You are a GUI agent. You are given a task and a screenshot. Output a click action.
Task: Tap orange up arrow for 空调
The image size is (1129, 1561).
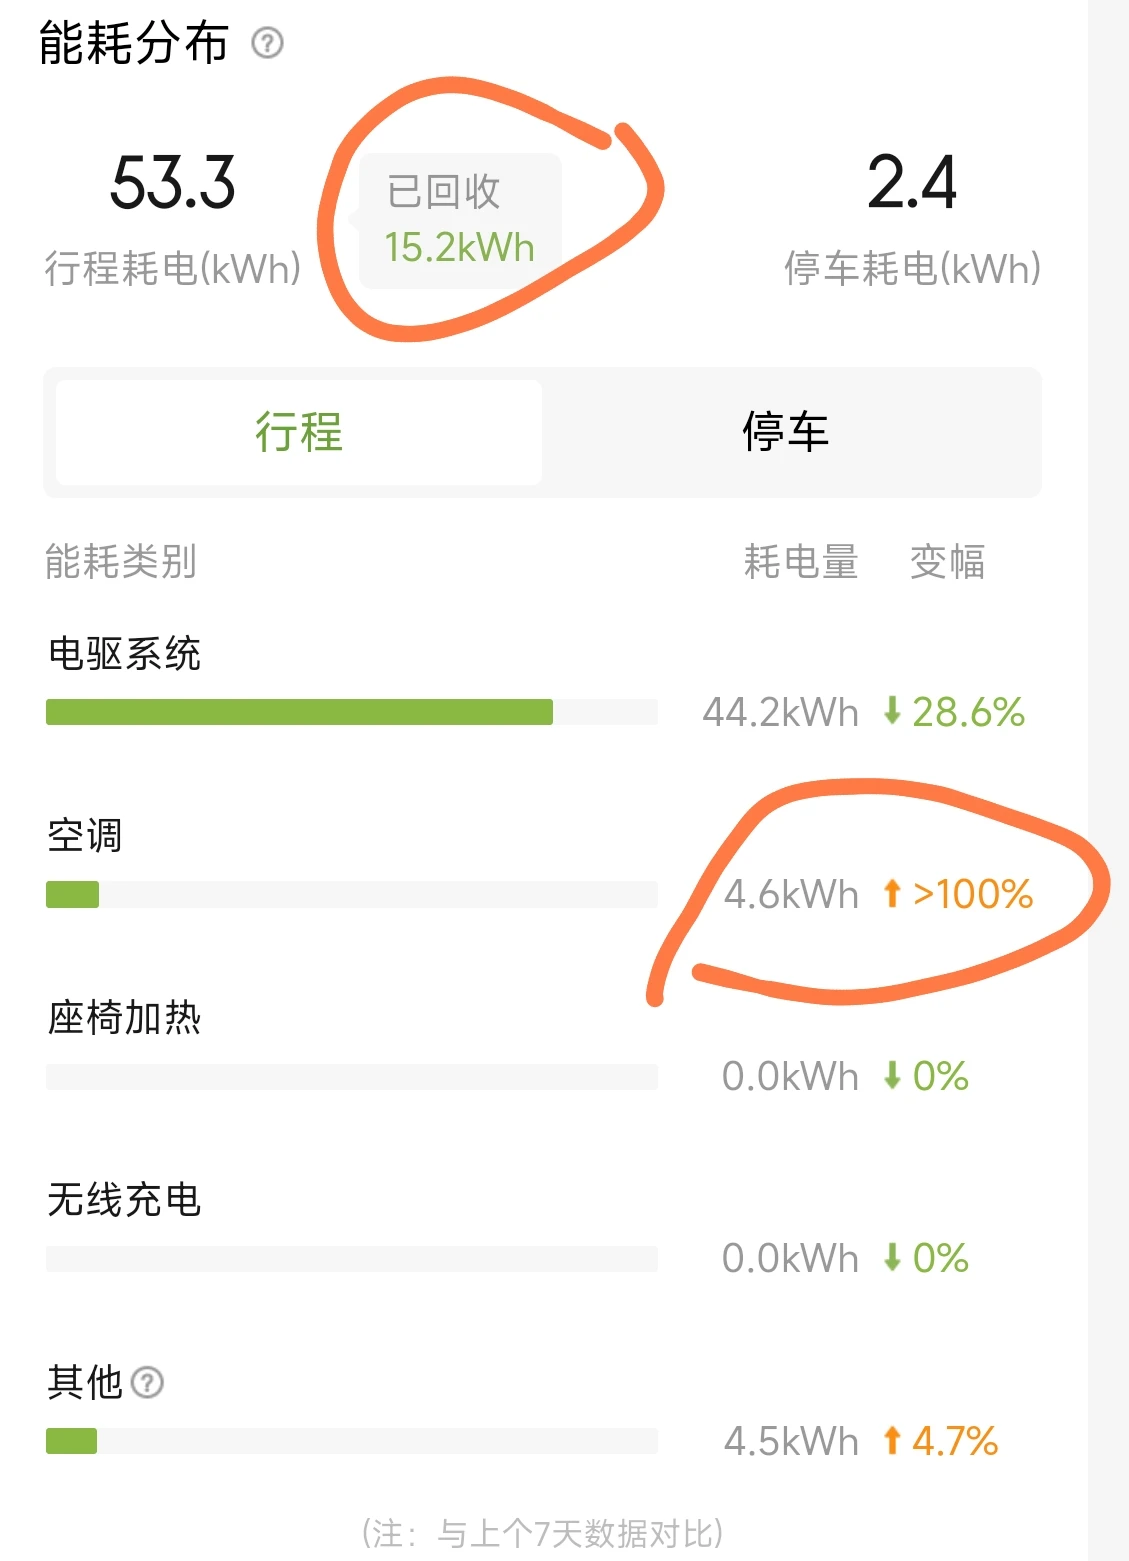892,893
